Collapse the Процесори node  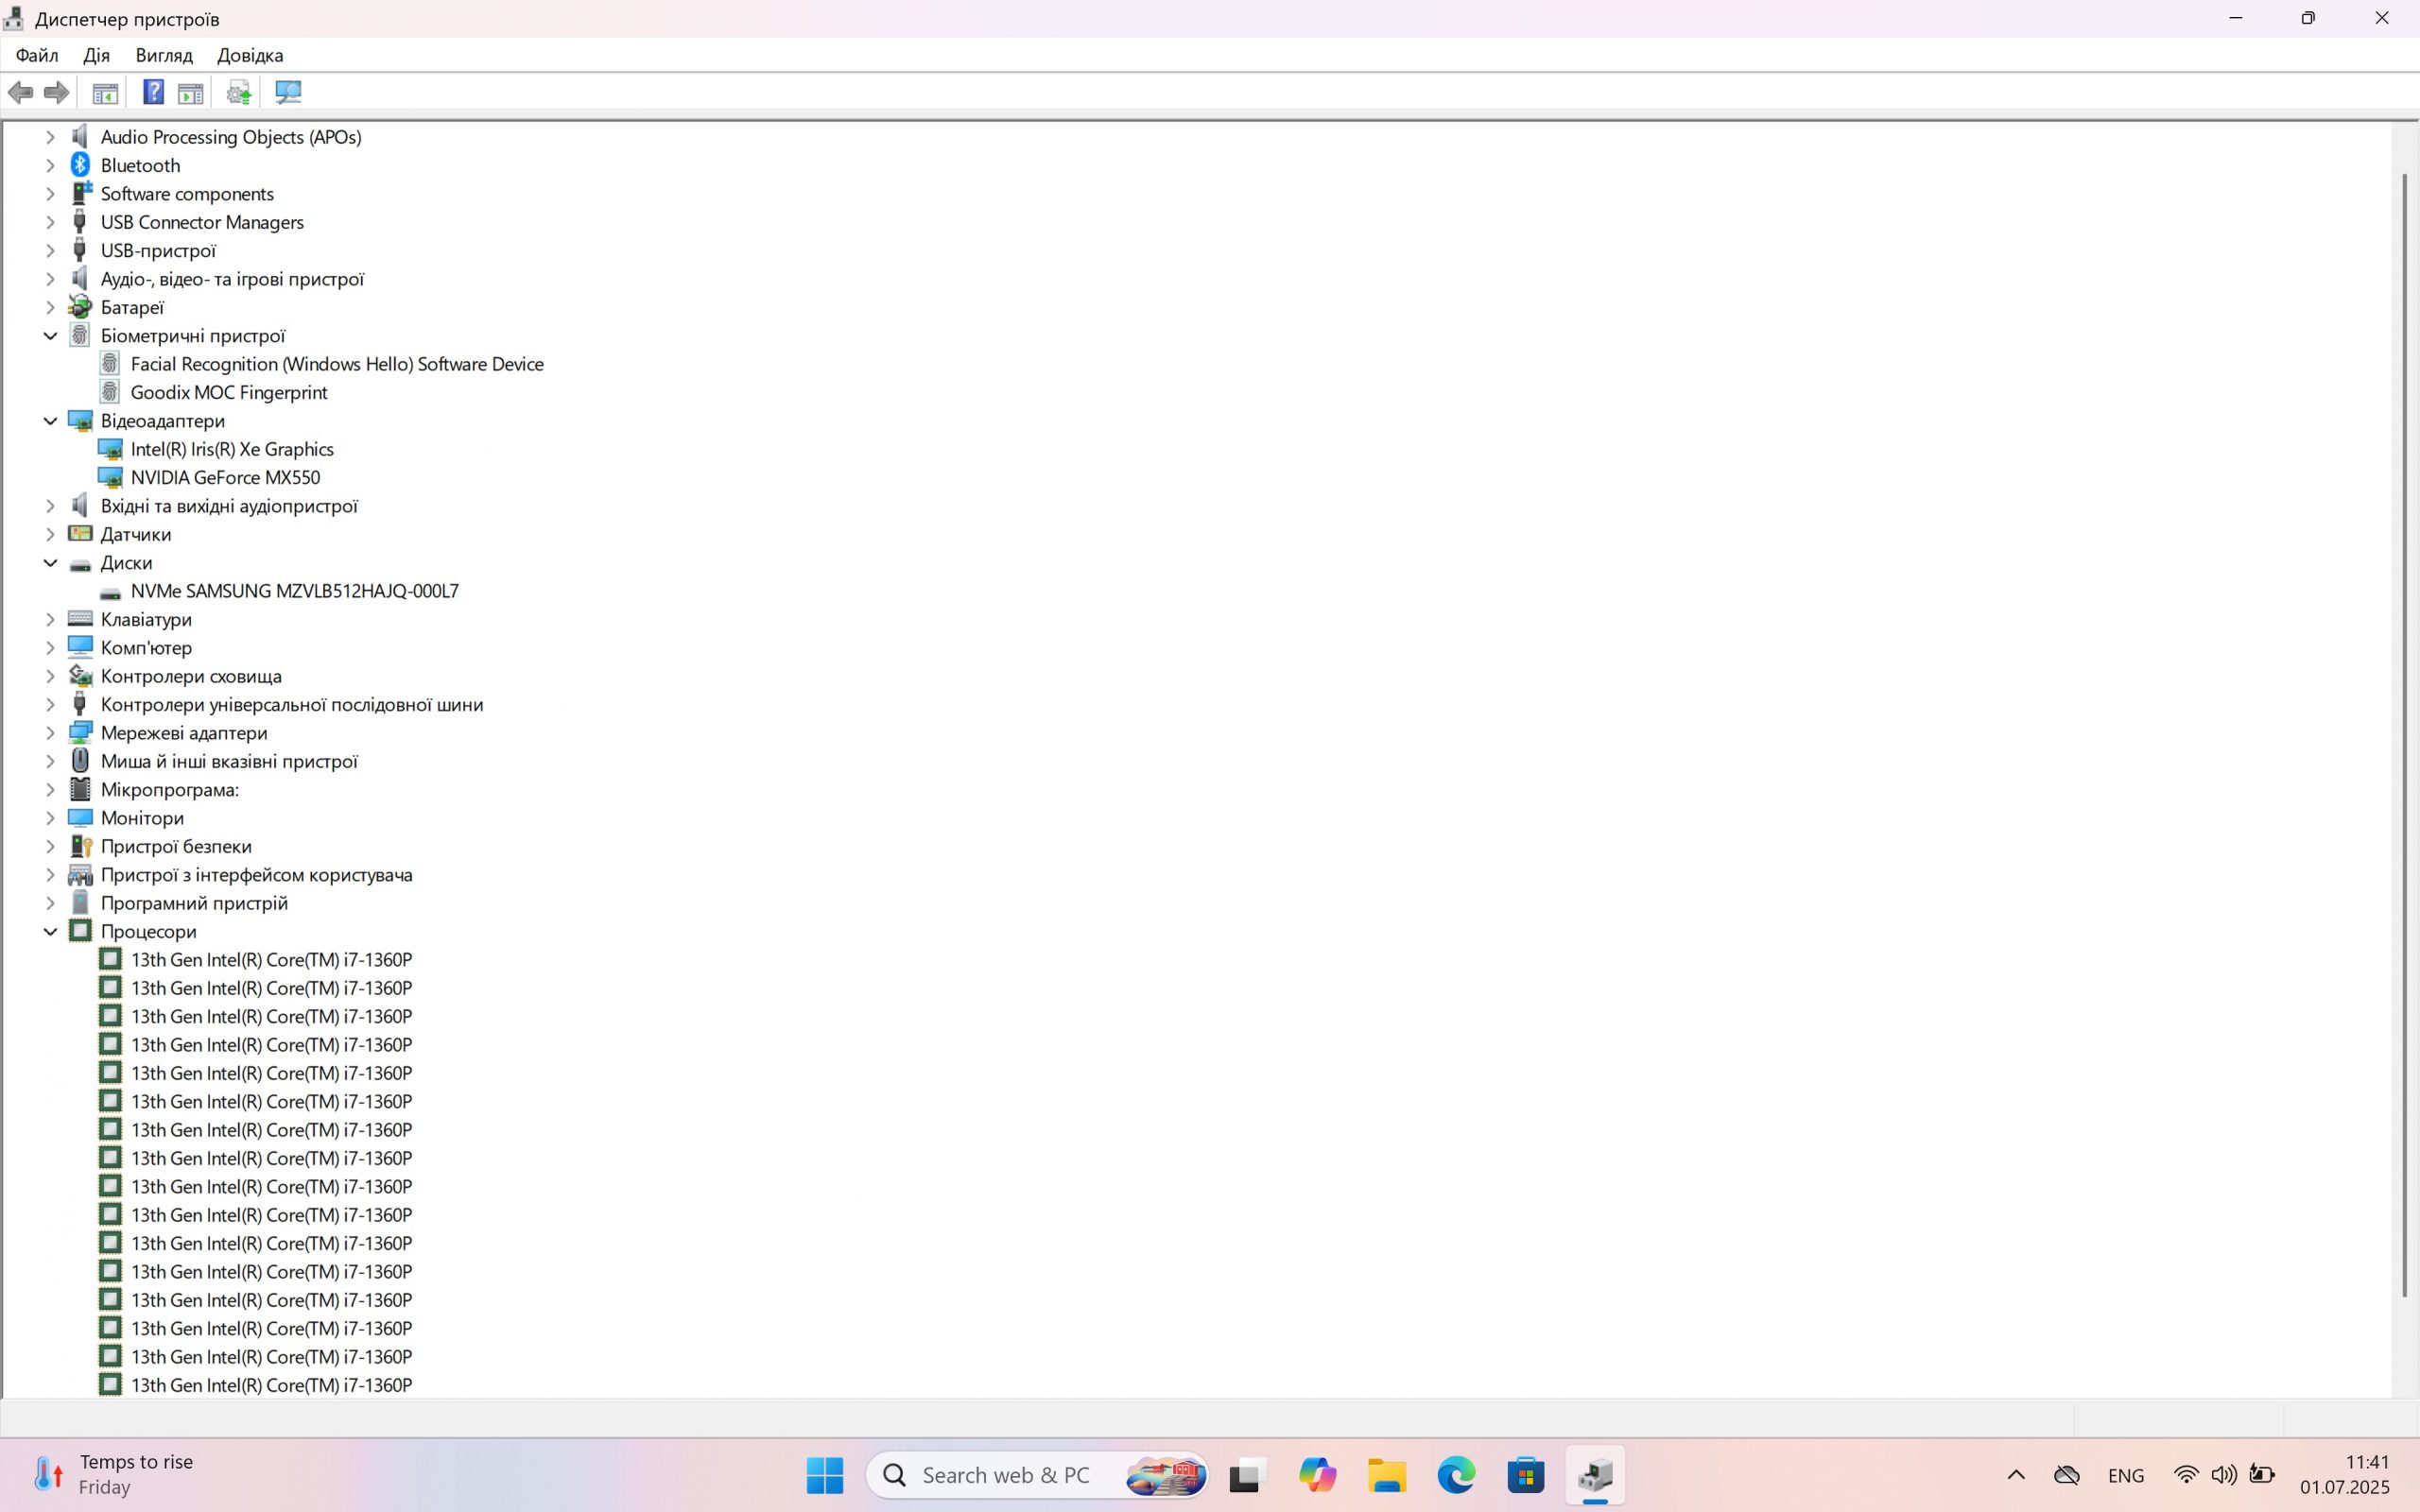50,931
